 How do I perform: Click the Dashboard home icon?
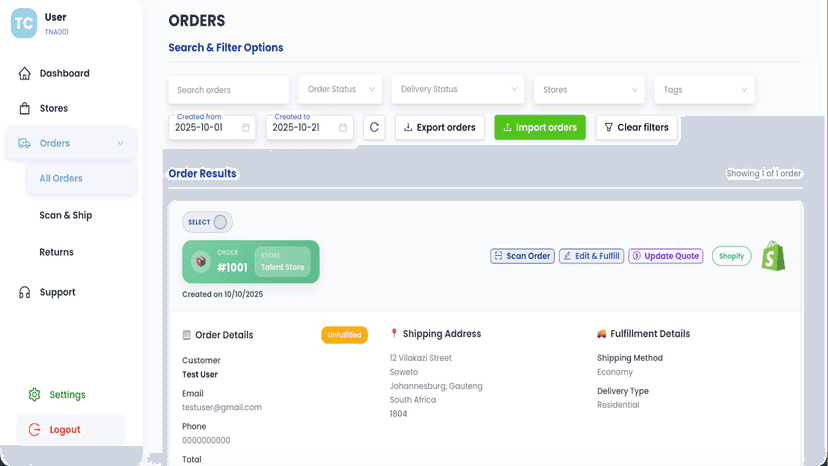point(24,73)
